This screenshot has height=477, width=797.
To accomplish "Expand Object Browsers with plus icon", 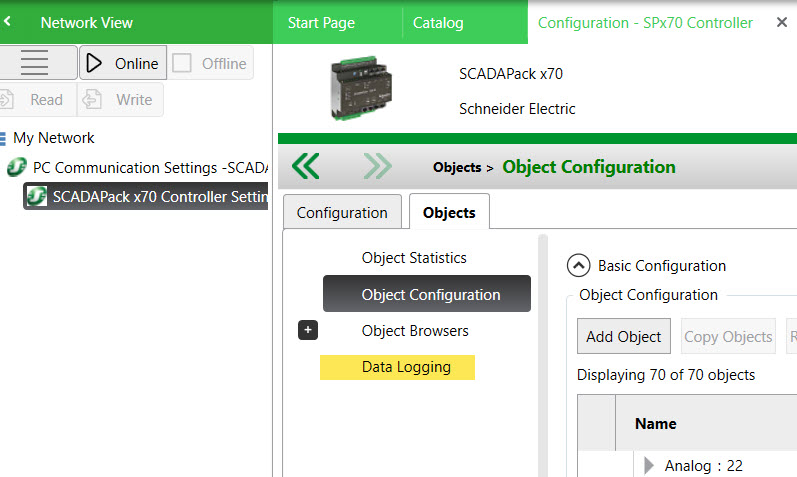I will [x=308, y=330].
